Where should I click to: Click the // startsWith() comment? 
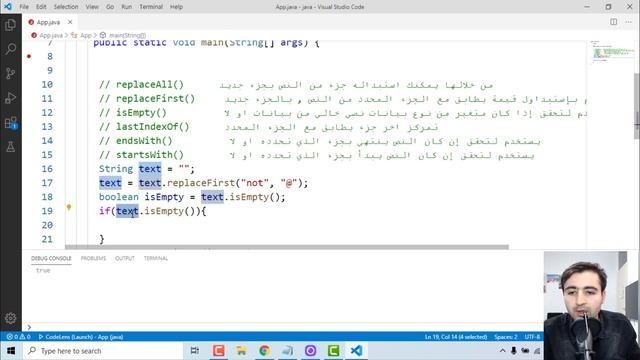pos(141,155)
